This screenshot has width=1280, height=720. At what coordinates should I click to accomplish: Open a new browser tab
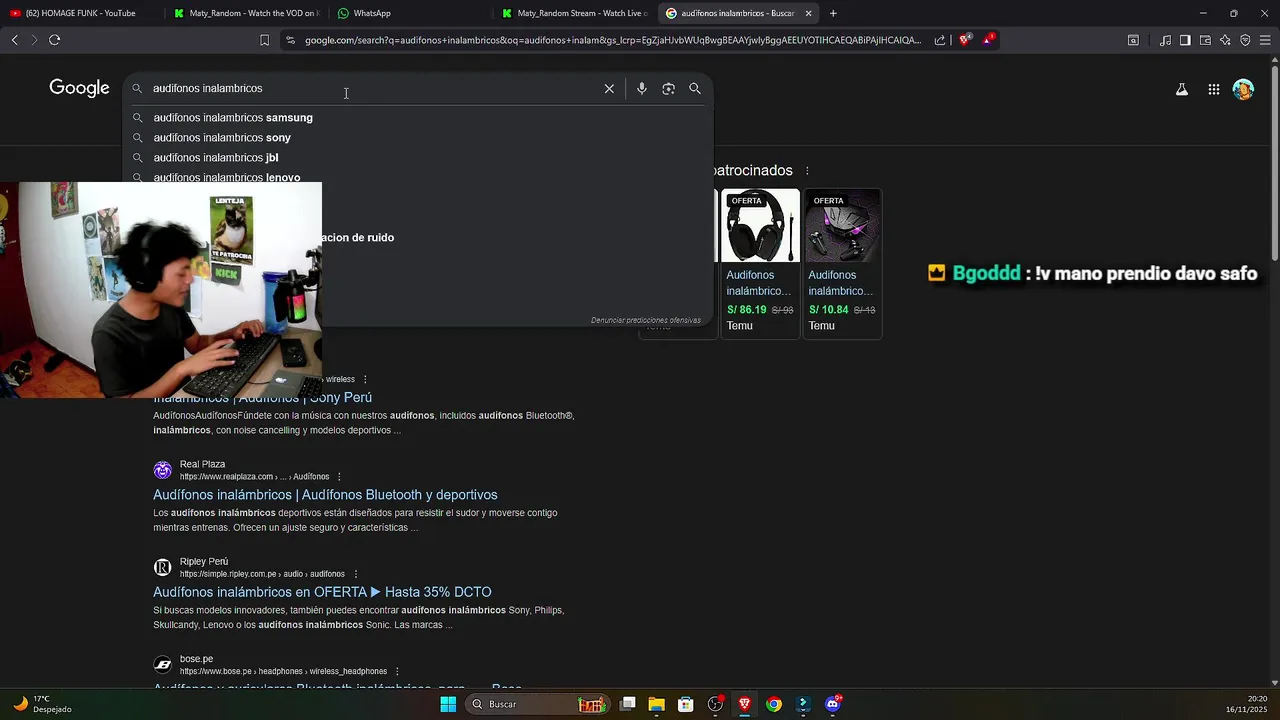tap(833, 13)
